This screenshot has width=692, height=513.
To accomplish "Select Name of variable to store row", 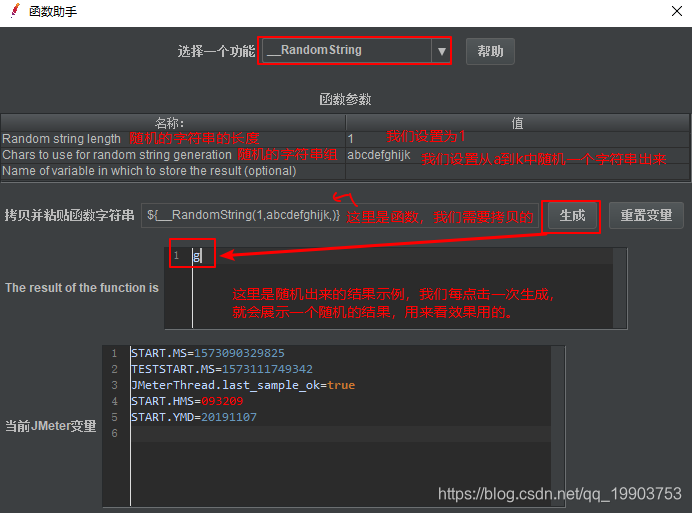I will (x=173, y=171).
